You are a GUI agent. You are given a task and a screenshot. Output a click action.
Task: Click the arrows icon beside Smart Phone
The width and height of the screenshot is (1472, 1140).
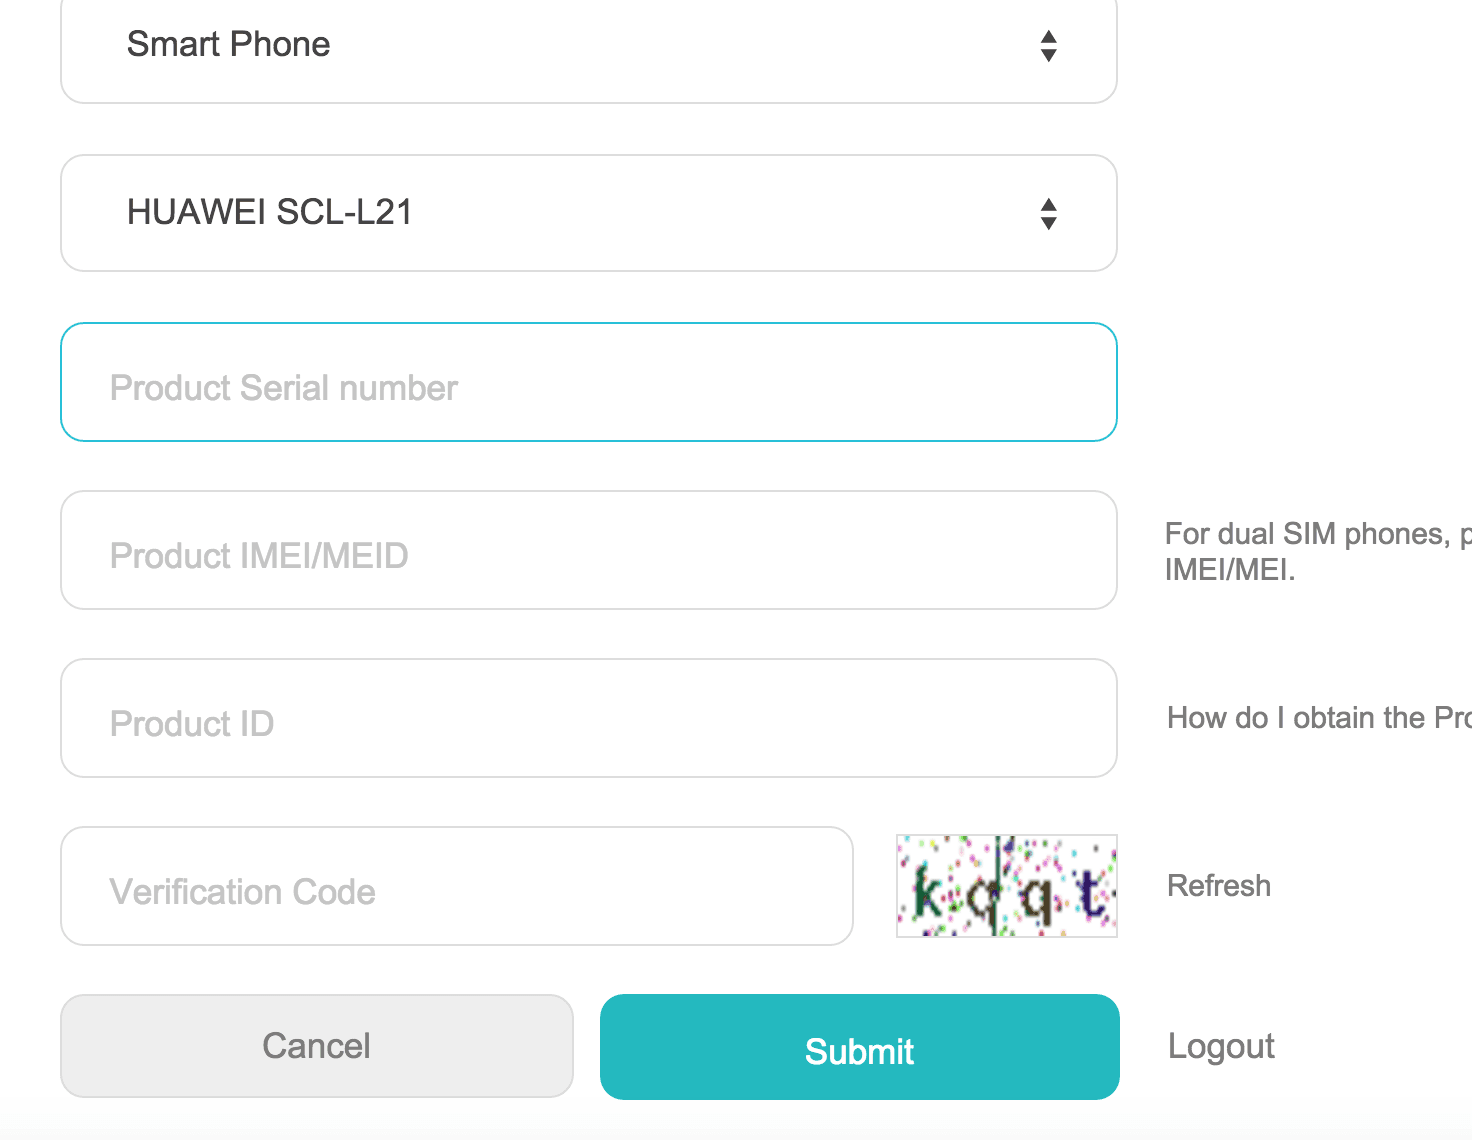[1048, 46]
